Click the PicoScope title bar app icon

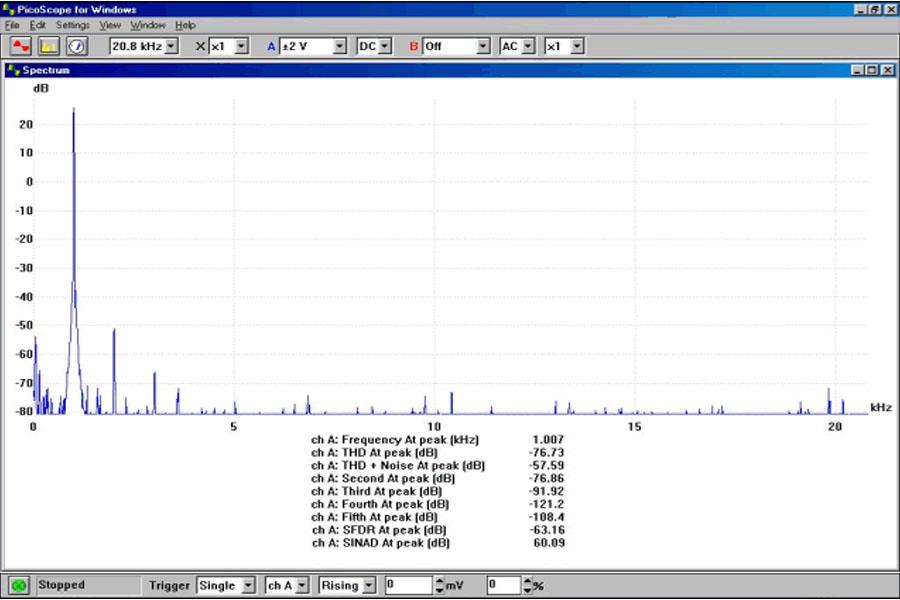[9, 9]
